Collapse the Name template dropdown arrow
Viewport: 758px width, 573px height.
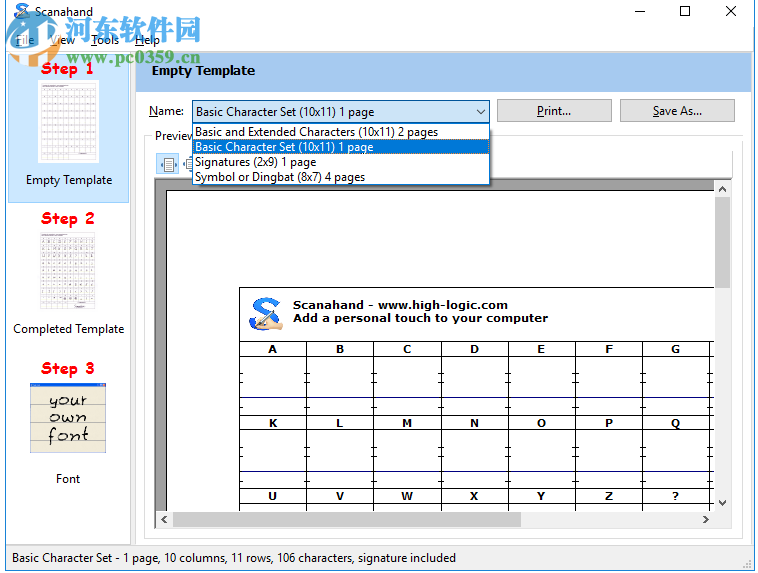point(481,112)
